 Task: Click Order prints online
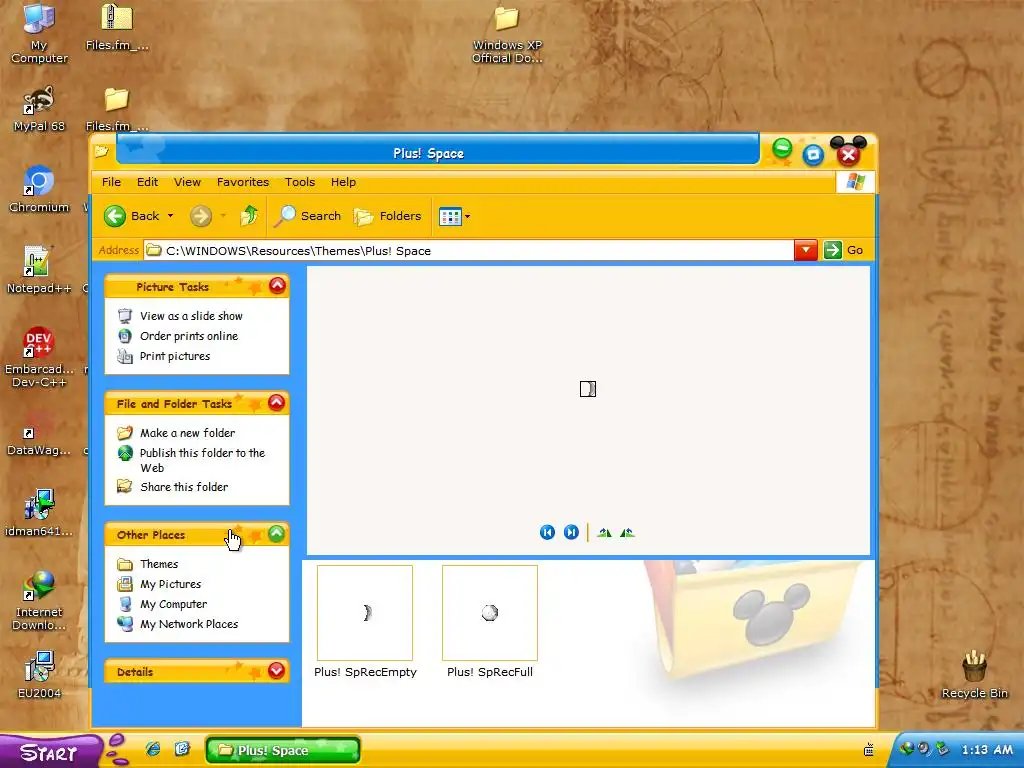coord(178,336)
